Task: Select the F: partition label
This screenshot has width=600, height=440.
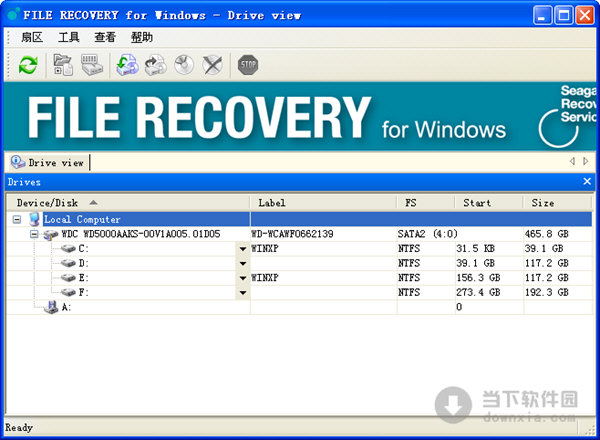Action: [83, 292]
